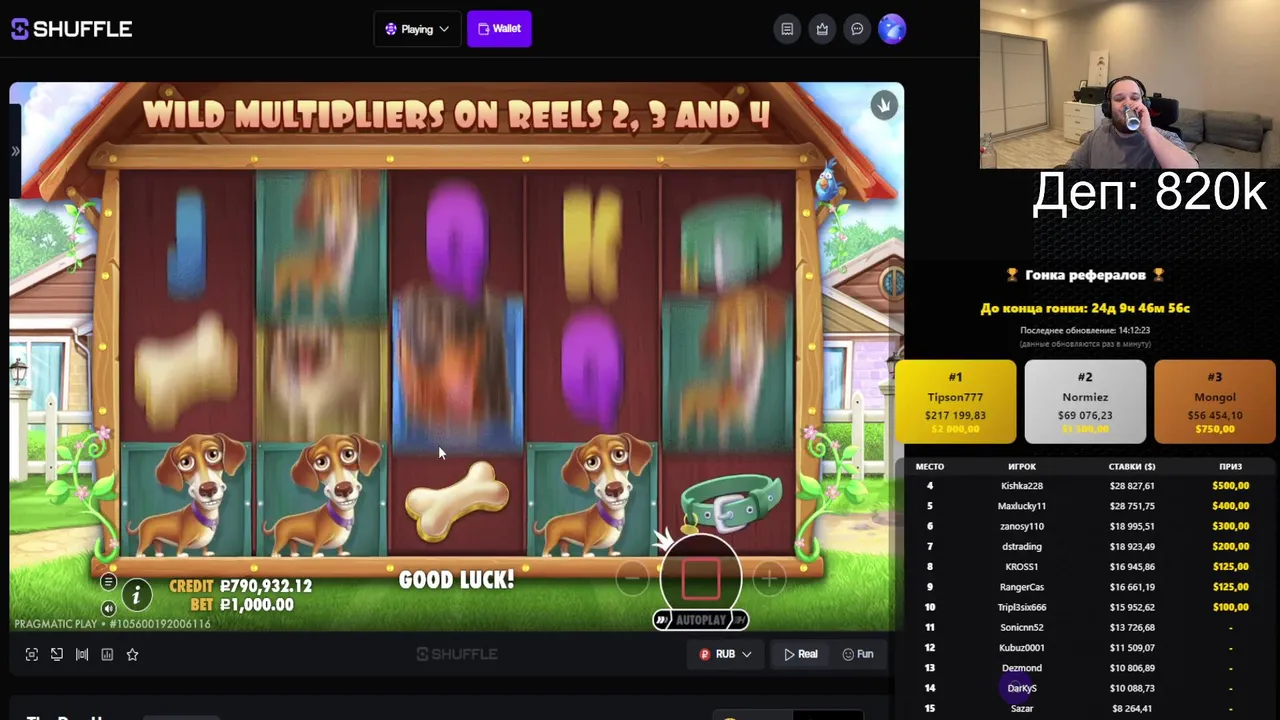Open the slot game menu icon
The image size is (1280, 720).
[x=108, y=582]
